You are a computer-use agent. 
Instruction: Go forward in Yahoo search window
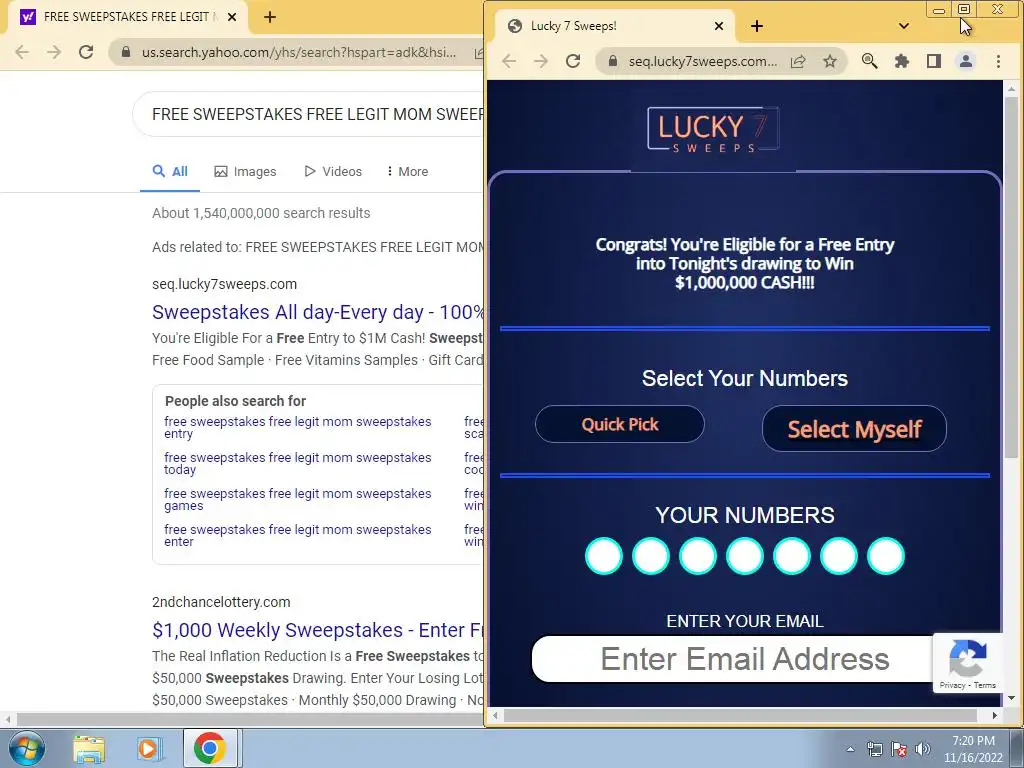tap(54, 52)
